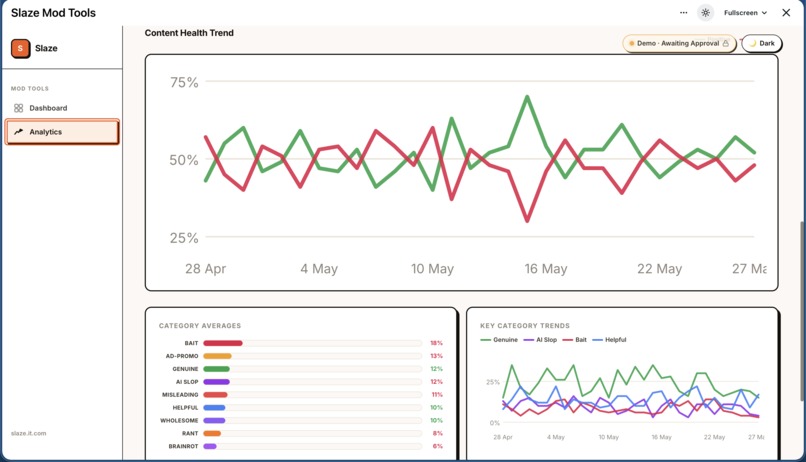Click the 22 May label on main chart
Viewport: 806px width, 462px height.
pos(660,269)
